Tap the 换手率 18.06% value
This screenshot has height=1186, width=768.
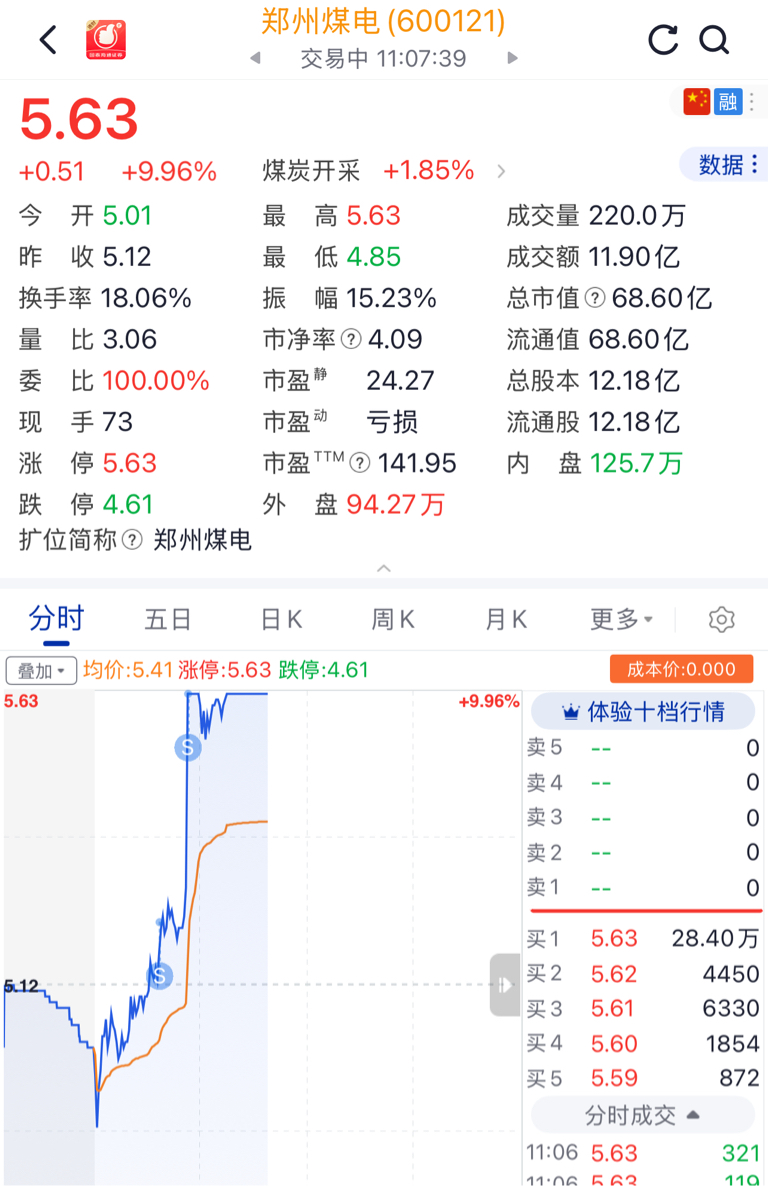coord(146,298)
